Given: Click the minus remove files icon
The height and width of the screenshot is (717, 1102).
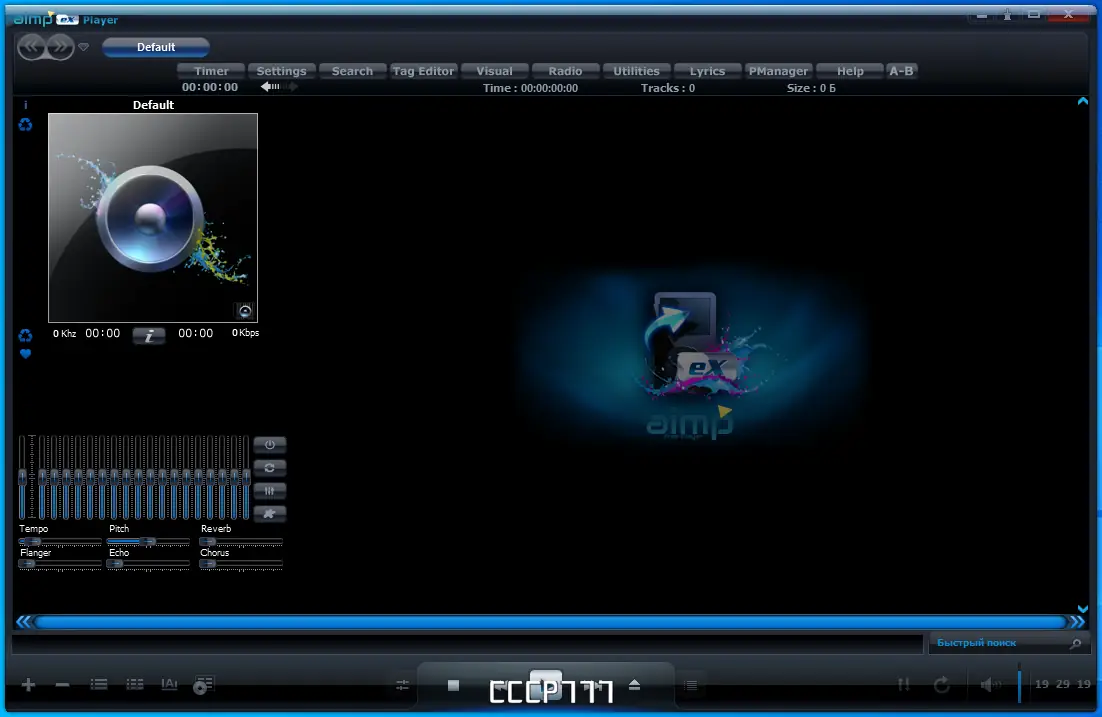Looking at the screenshot, I should pos(63,685).
